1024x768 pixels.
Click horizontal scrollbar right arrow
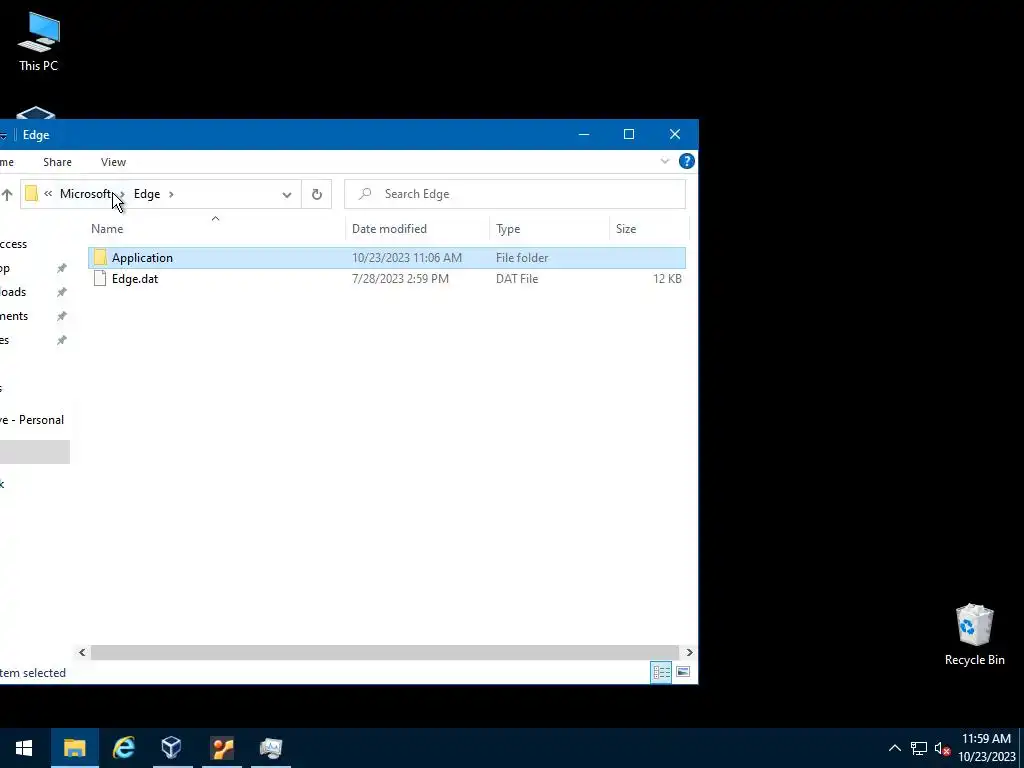tap(689, 652)
